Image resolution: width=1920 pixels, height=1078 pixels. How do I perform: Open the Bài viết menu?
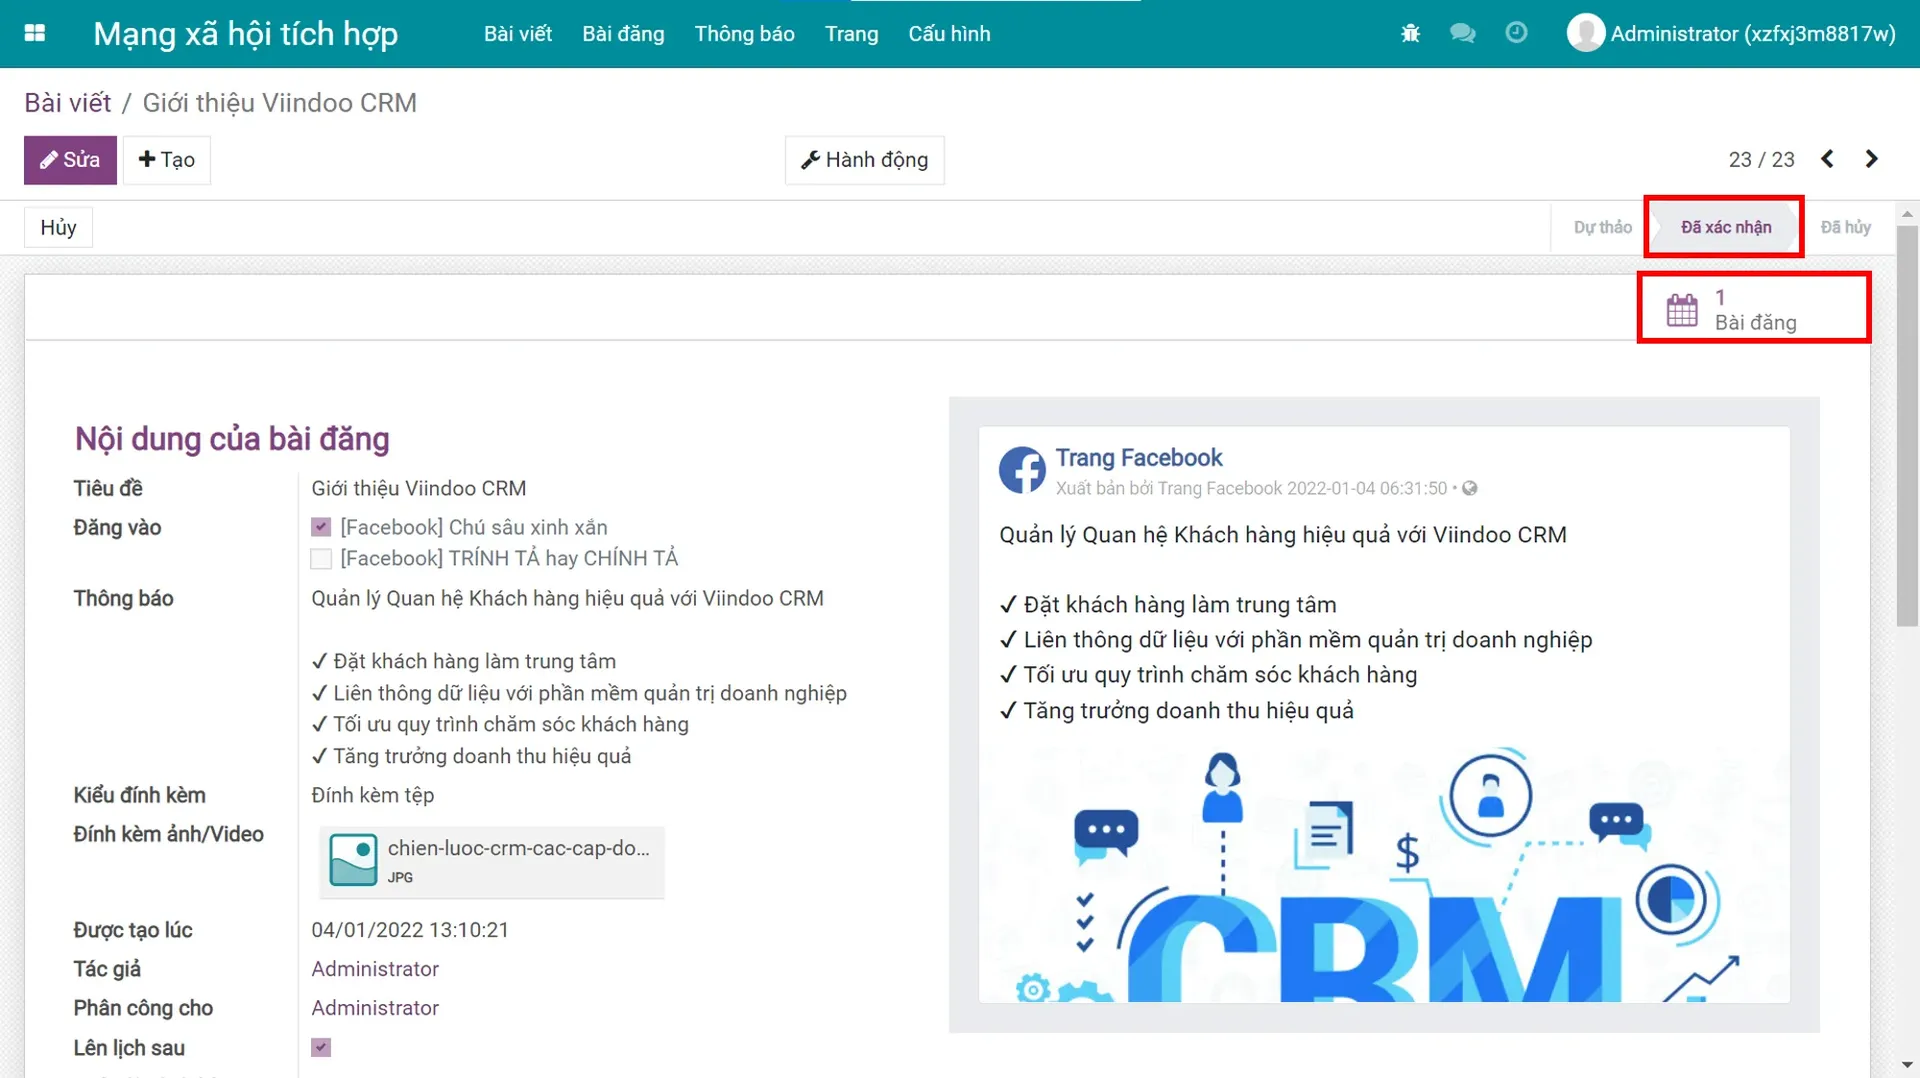coord(518,34)
